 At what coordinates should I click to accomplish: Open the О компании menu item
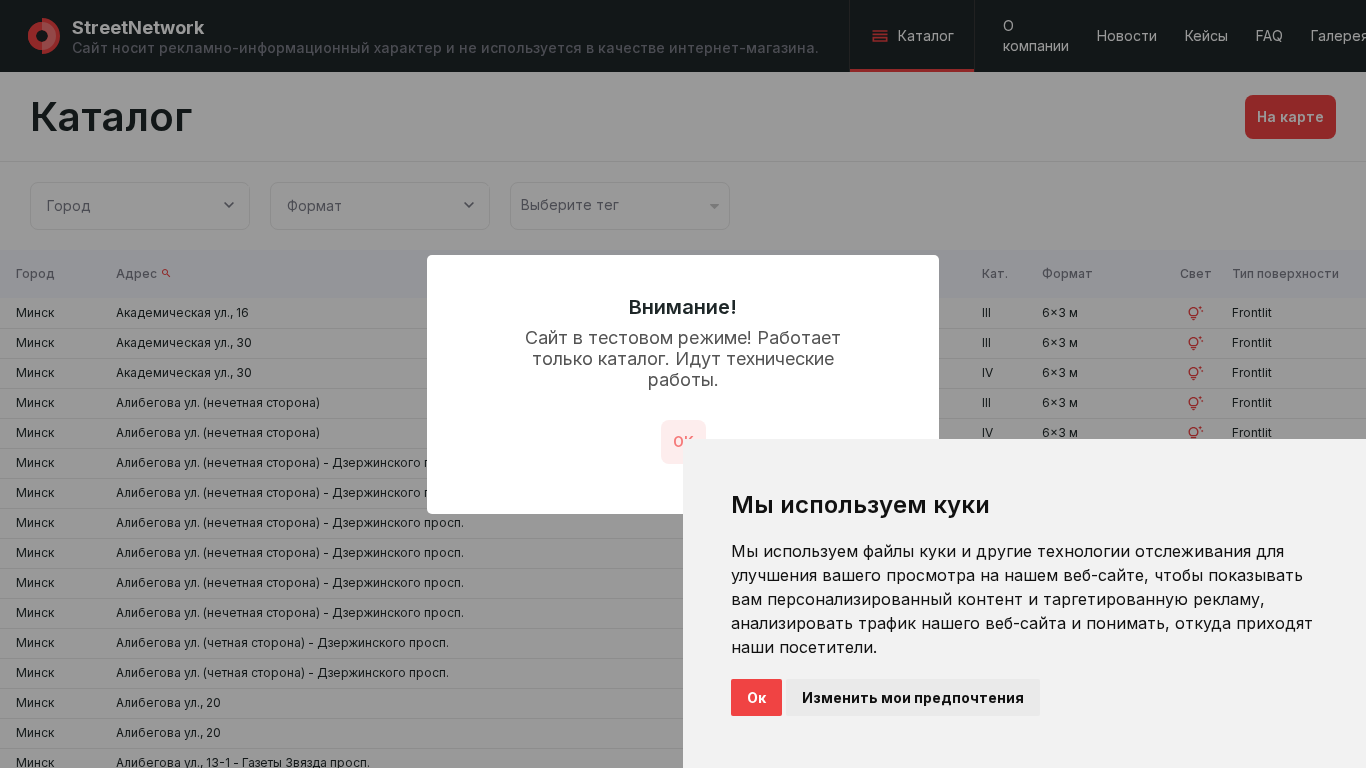(1035, 36)
